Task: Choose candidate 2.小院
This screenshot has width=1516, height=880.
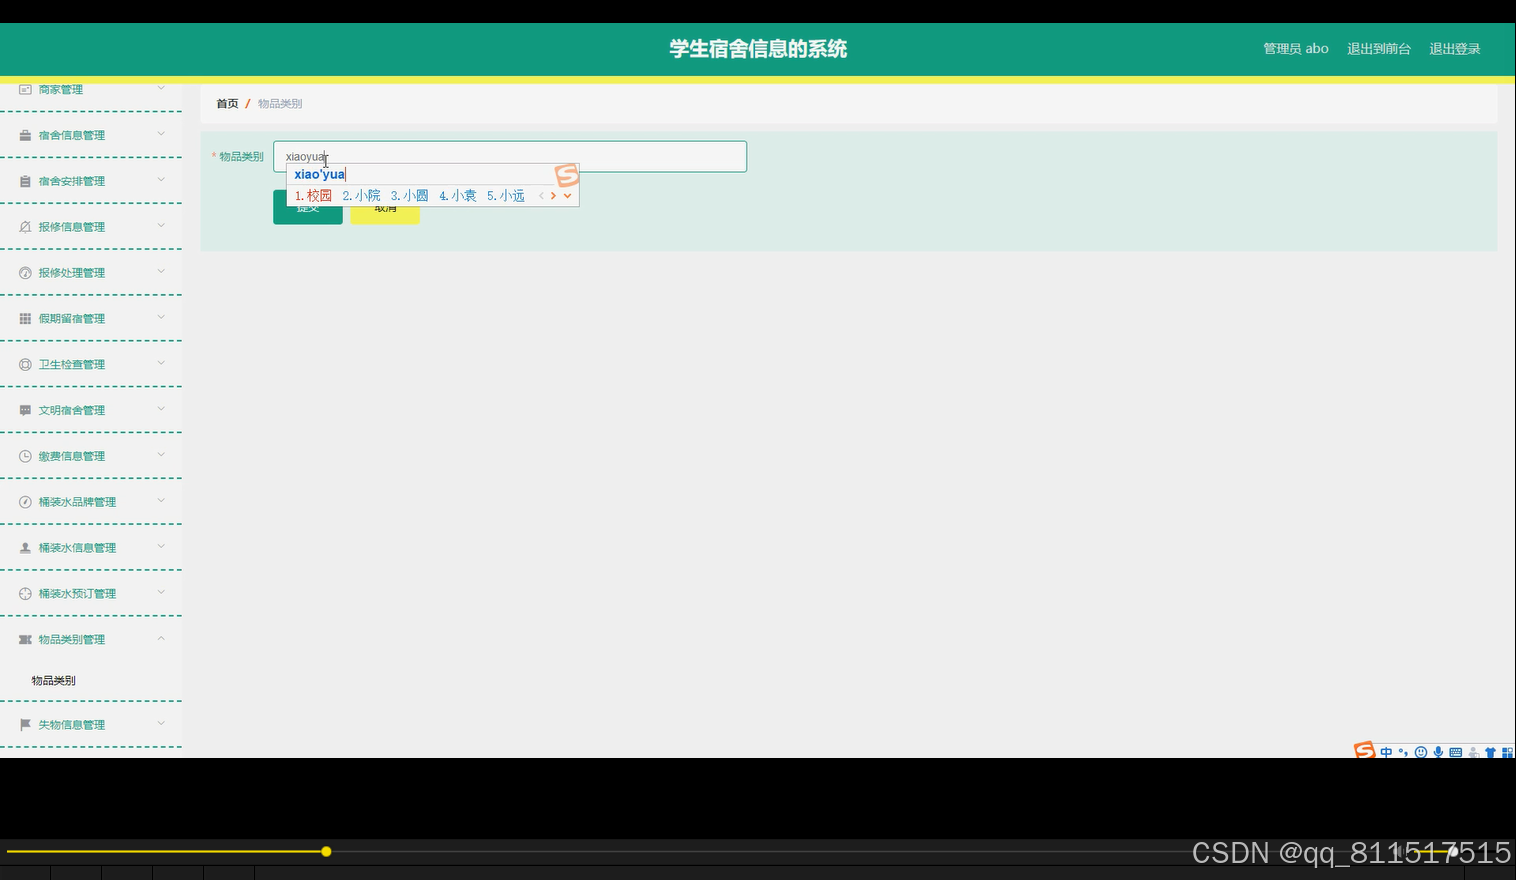Action: point(361,196)
